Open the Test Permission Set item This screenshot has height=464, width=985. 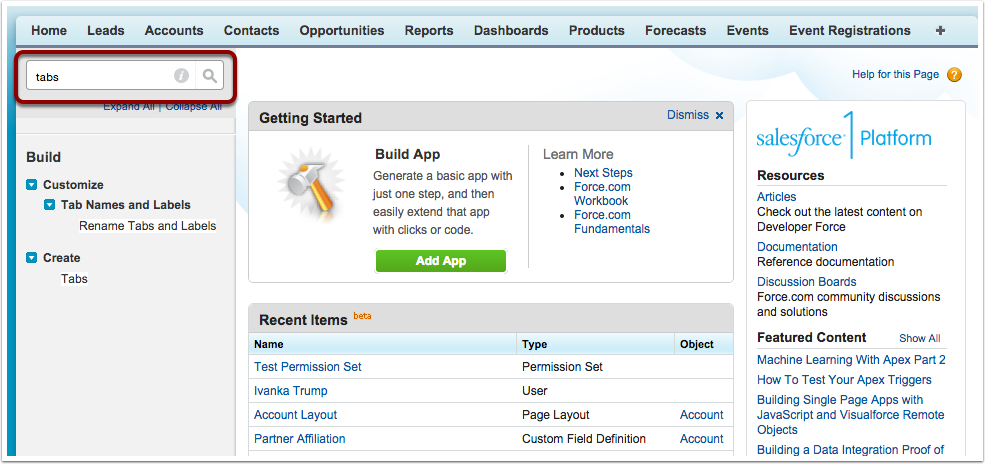point(308,367)
